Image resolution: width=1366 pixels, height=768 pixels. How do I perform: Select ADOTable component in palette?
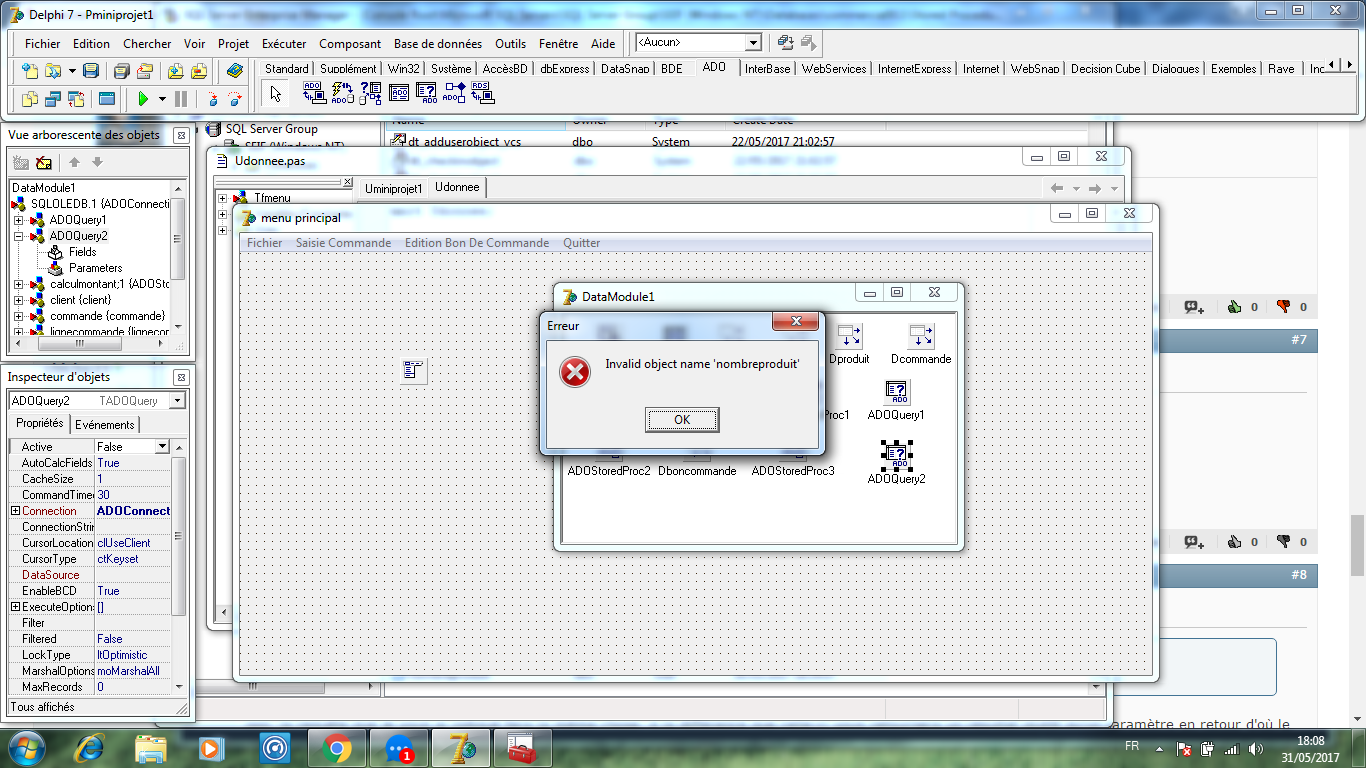(x=399, y=94)
